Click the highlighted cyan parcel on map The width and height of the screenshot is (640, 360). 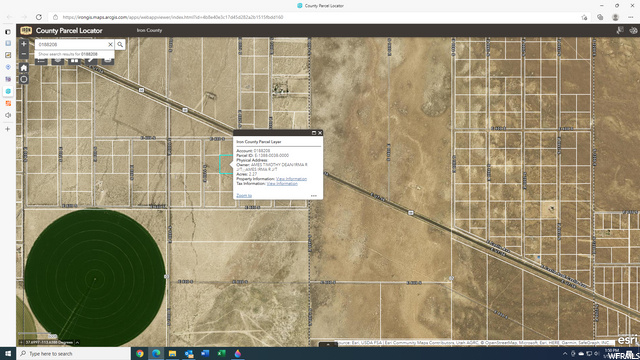(x=225, y=164)
